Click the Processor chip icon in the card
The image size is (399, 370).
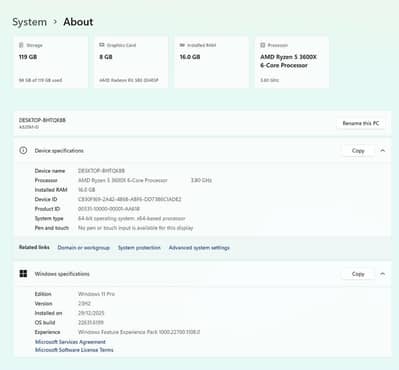pyautogui.click(x=263, y=45)
